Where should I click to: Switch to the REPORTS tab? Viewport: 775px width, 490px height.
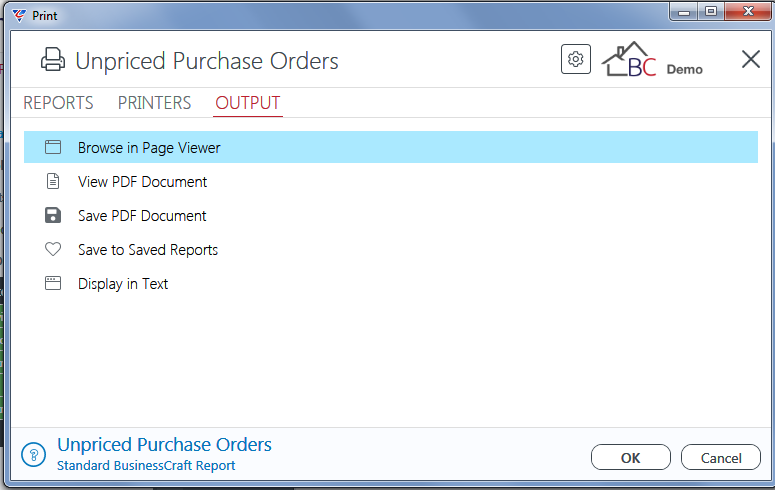pos(58,103)
